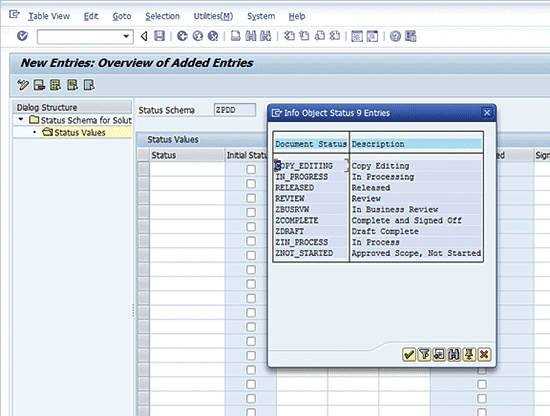Open the Utilities(M) menu

(213, 16)
